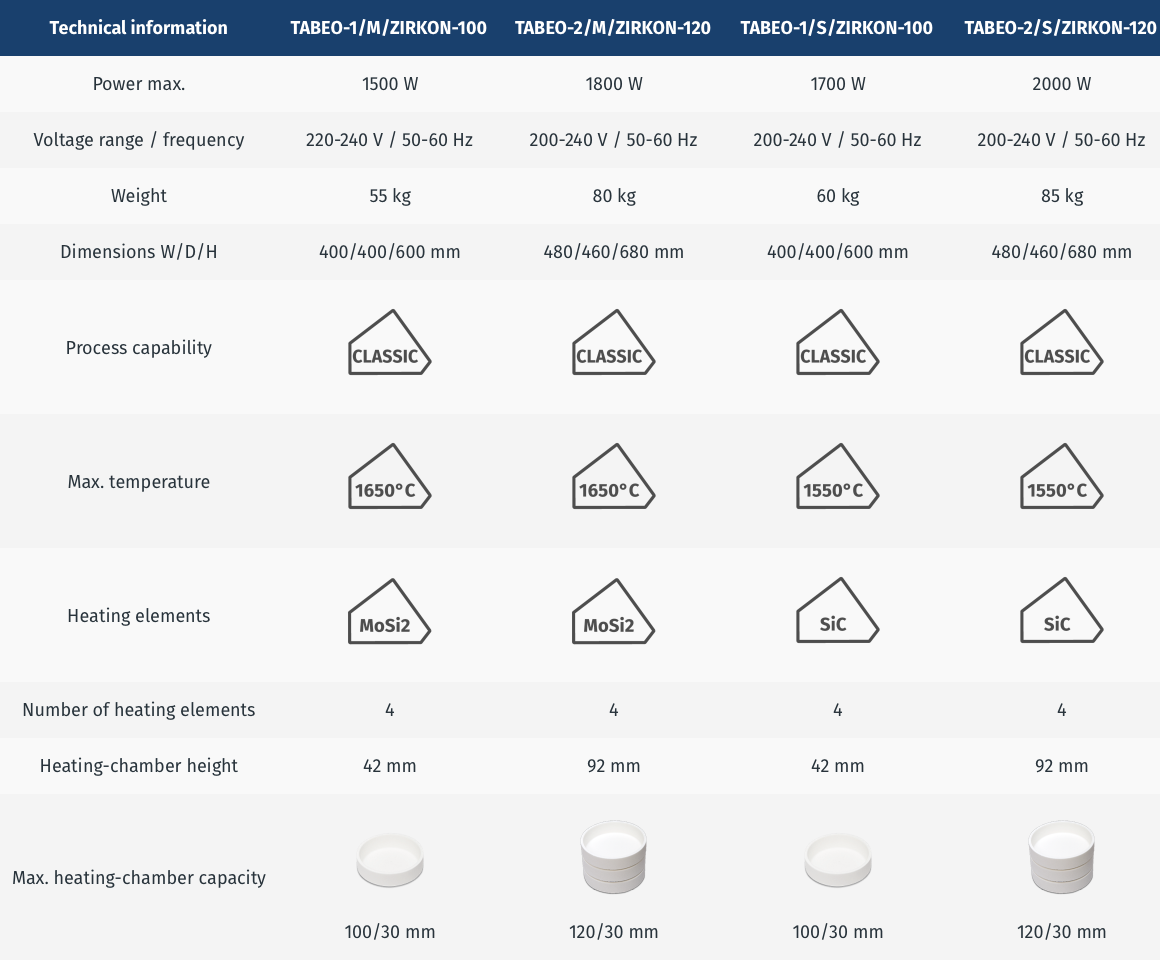This screenshot has height=960, width=1162.
Task: Click MoSi2 heating element icon for TABEO-2/M
Action: pyautogui.click(x=613, y=614)
